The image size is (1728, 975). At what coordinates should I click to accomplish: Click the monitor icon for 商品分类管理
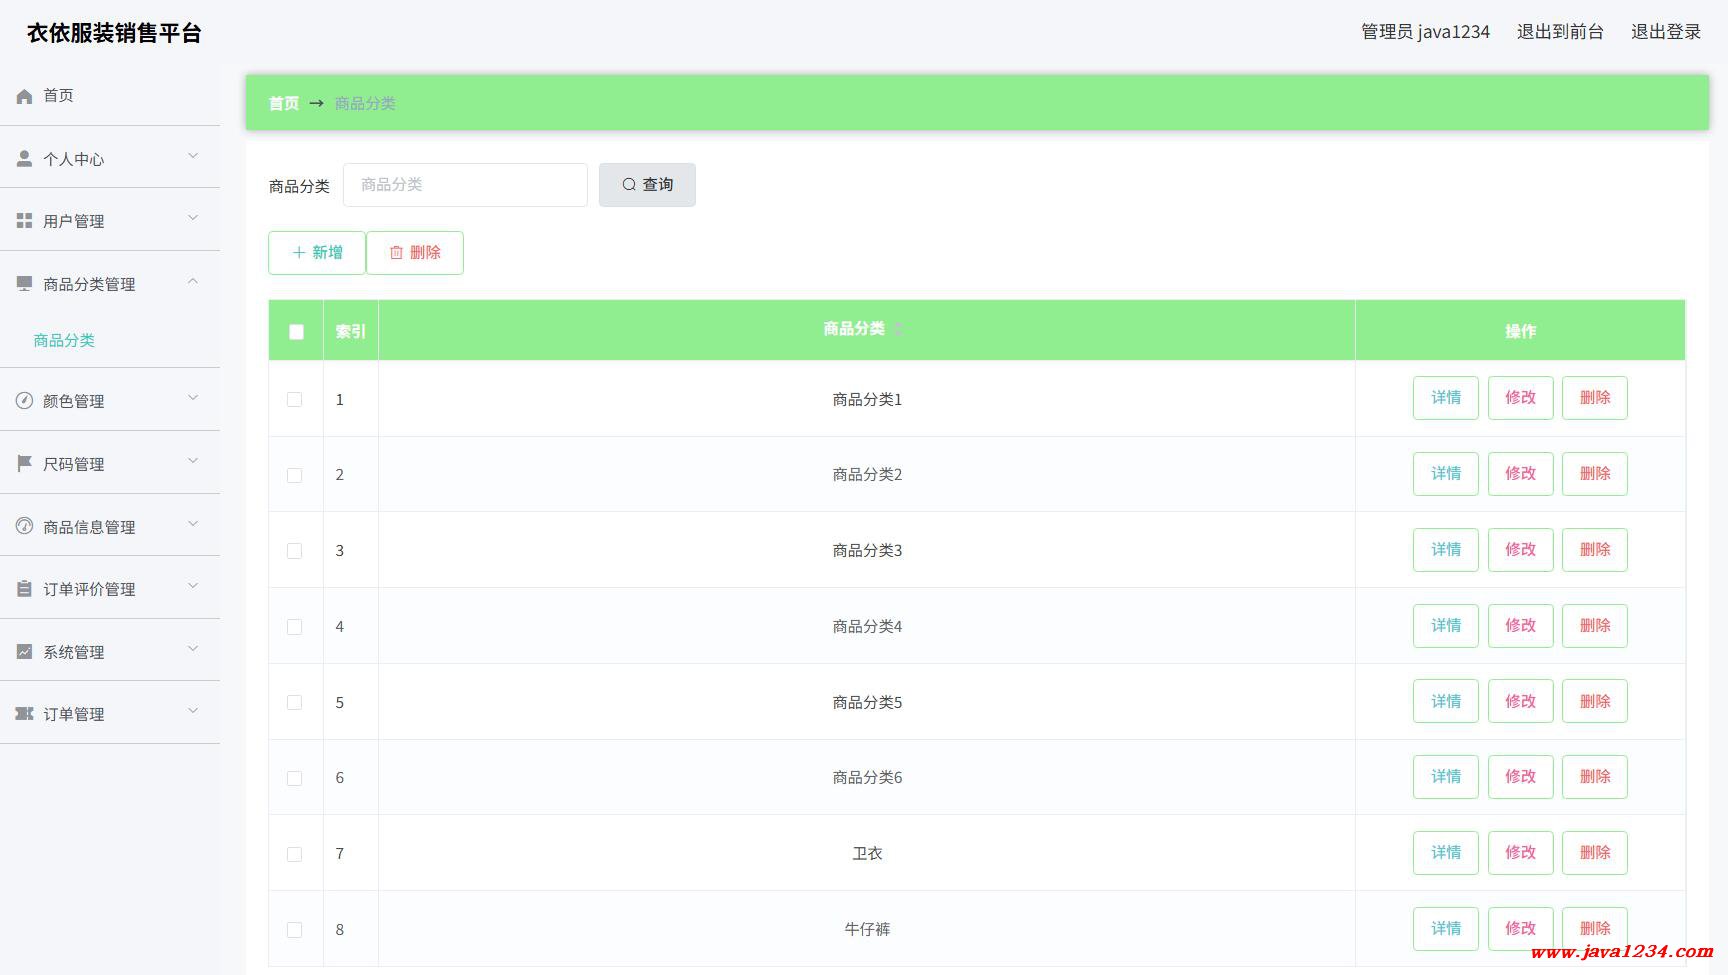point(25,284)
